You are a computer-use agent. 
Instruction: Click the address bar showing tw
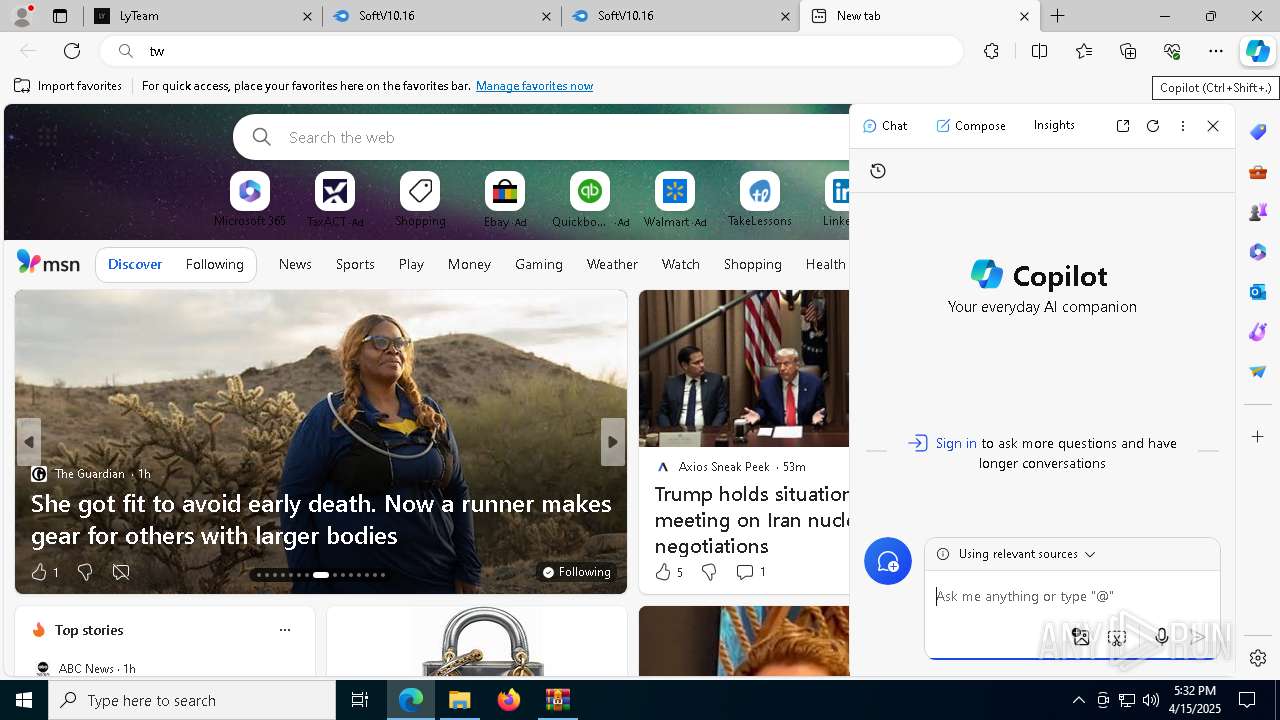[530, 51]
